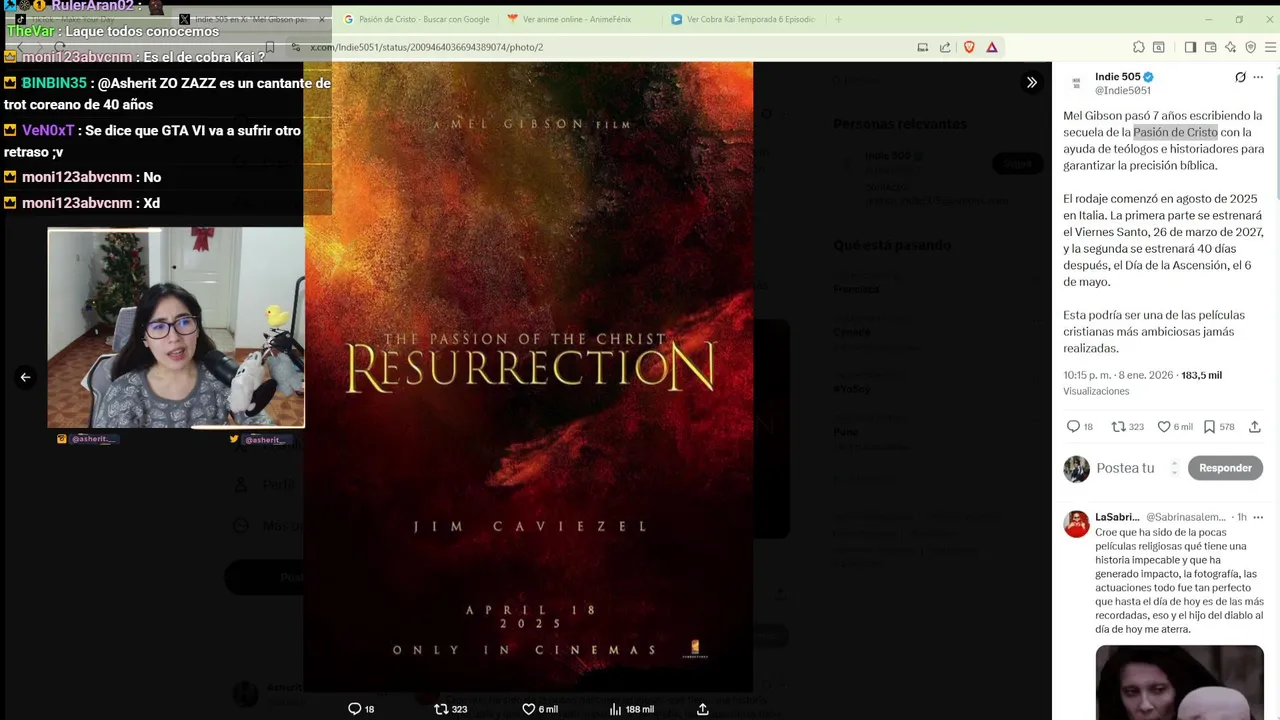Click BINBIN35 username in stream chat
The image size is (1280, 720).
(x=54, y=83)
